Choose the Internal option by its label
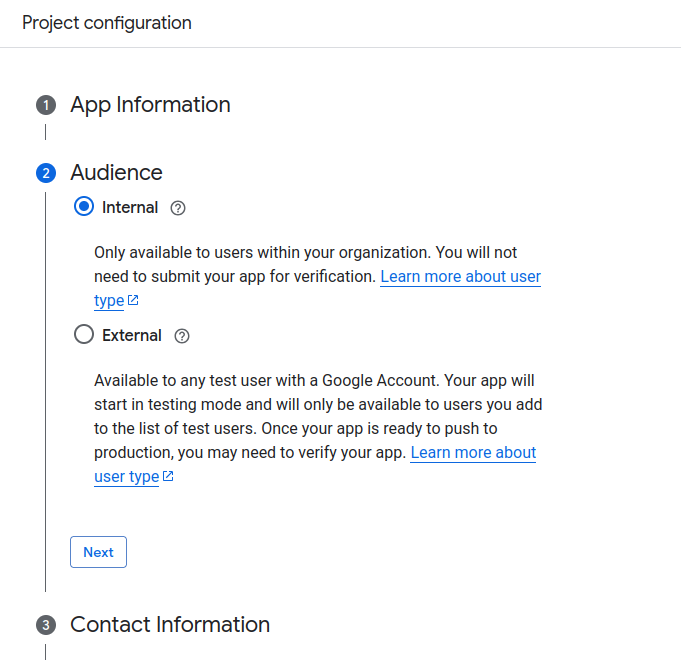The image size is (681, 669). coord(130,208)
